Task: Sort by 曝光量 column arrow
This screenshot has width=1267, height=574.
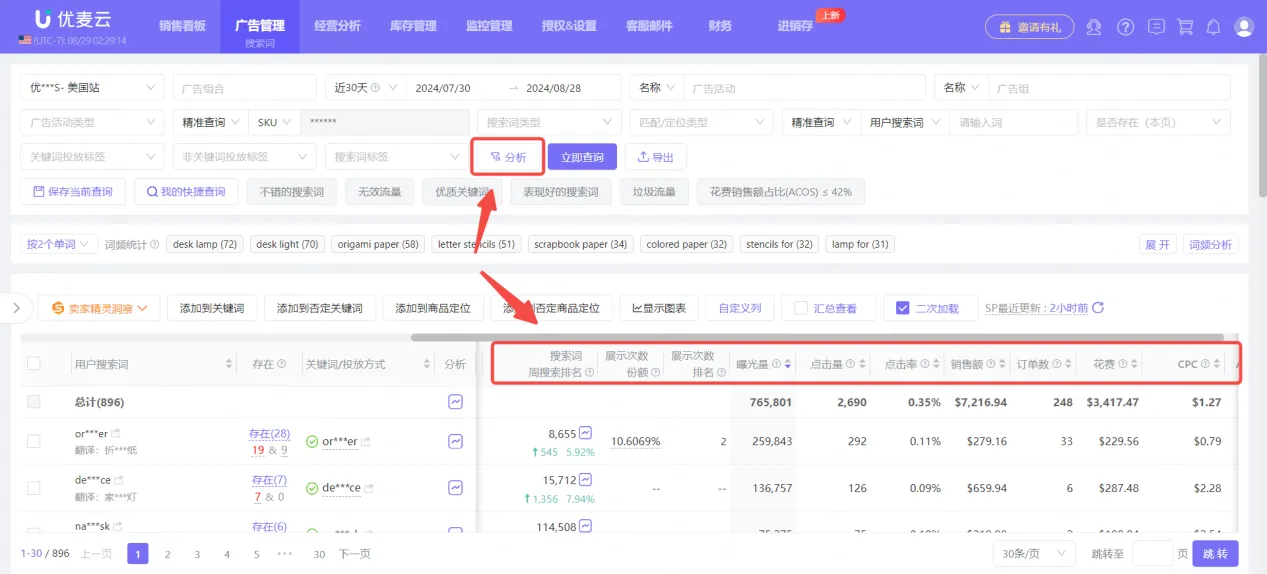Action: click(787, 365)
